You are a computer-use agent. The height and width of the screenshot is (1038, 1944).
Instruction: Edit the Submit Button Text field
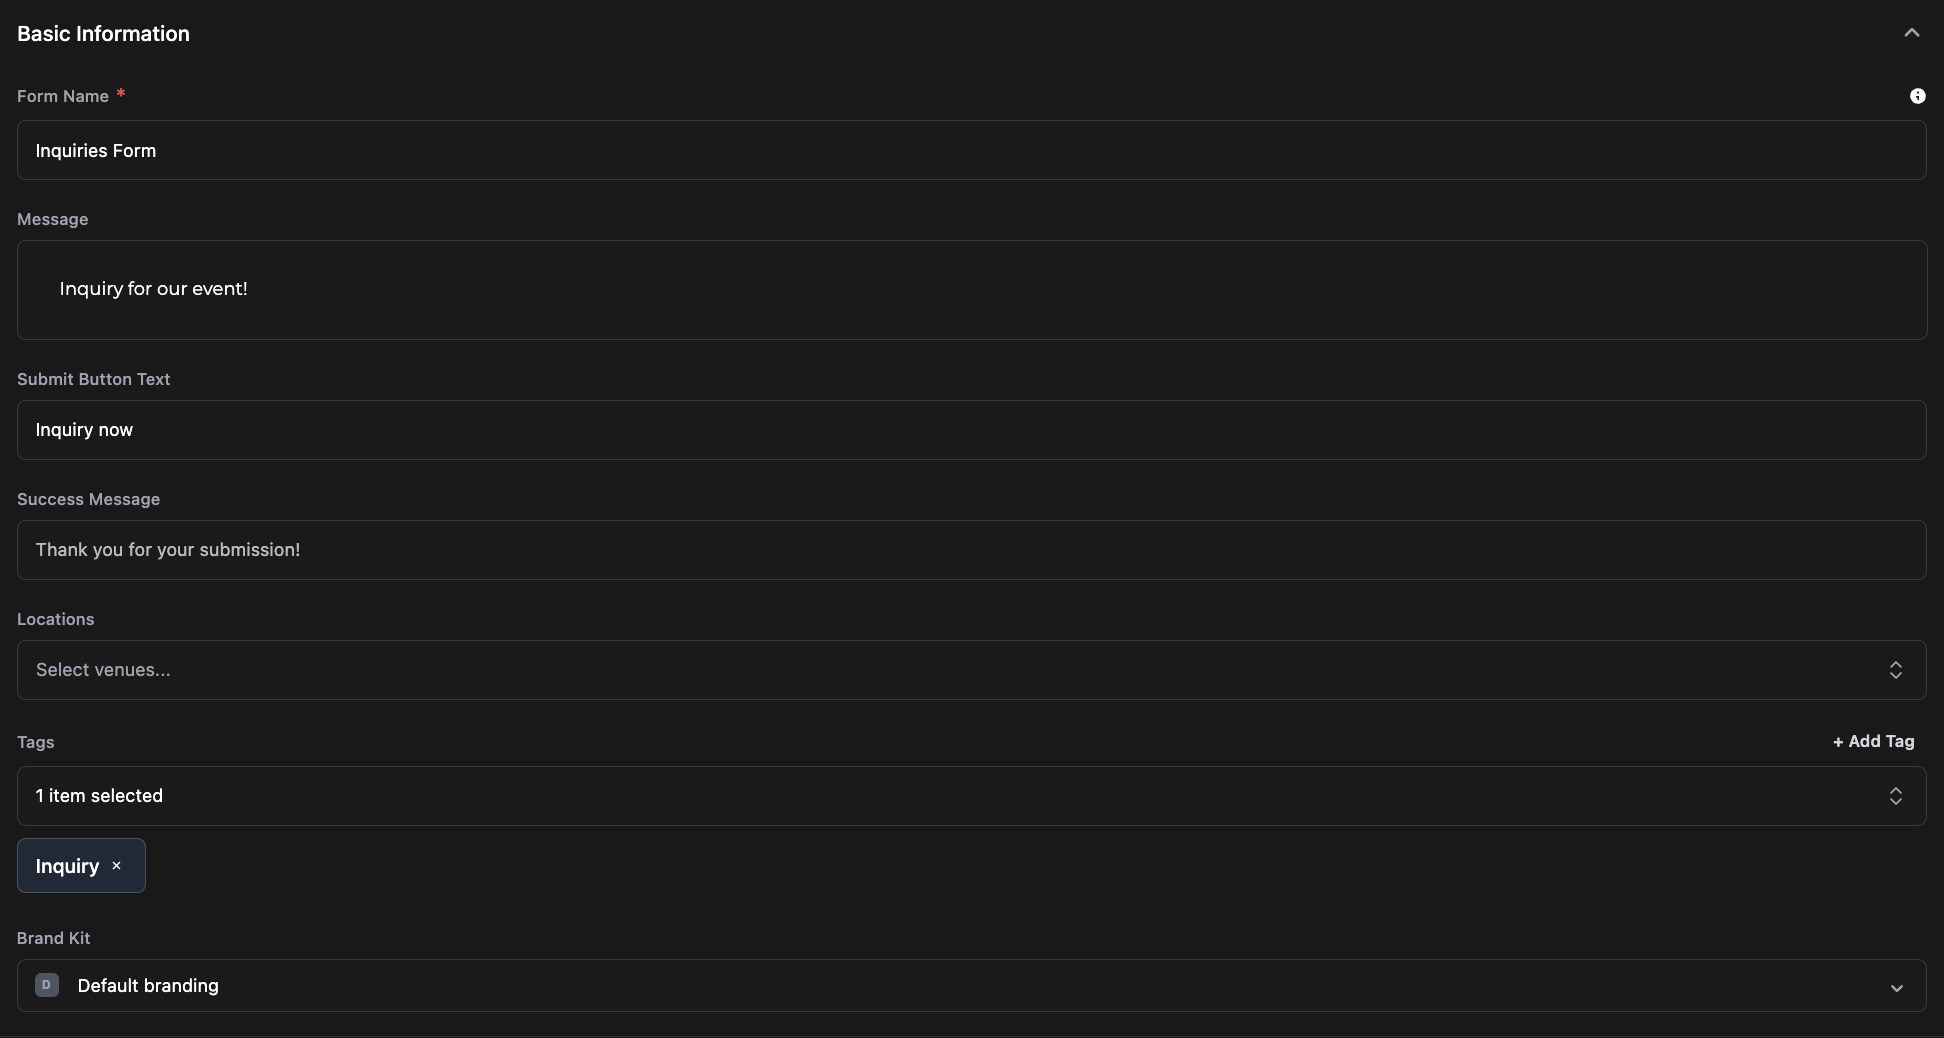[970, 430]
